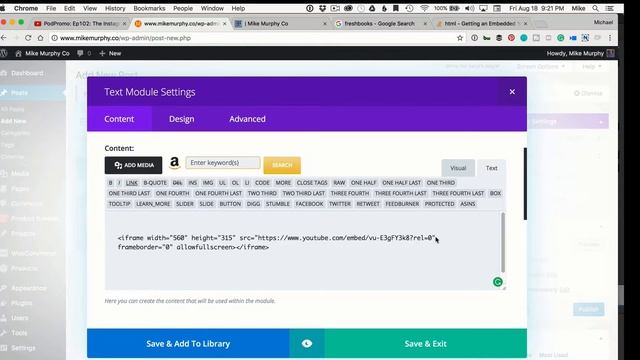This screenshot has height=360, width=640.
Task: Click the Amazon logo icon
Action: pyautogui.click(x=174, y=163)
